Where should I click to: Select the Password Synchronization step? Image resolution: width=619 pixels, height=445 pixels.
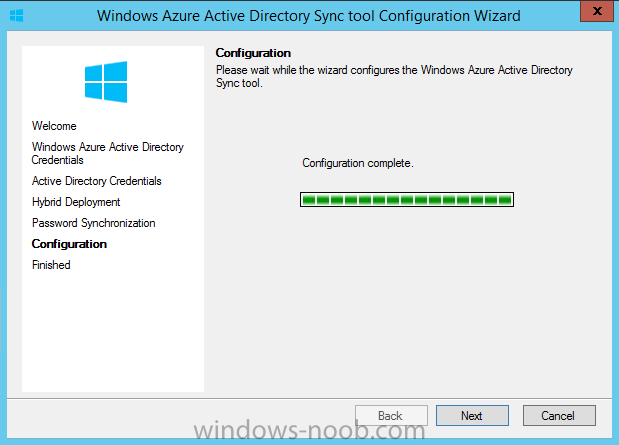[94, 223]
